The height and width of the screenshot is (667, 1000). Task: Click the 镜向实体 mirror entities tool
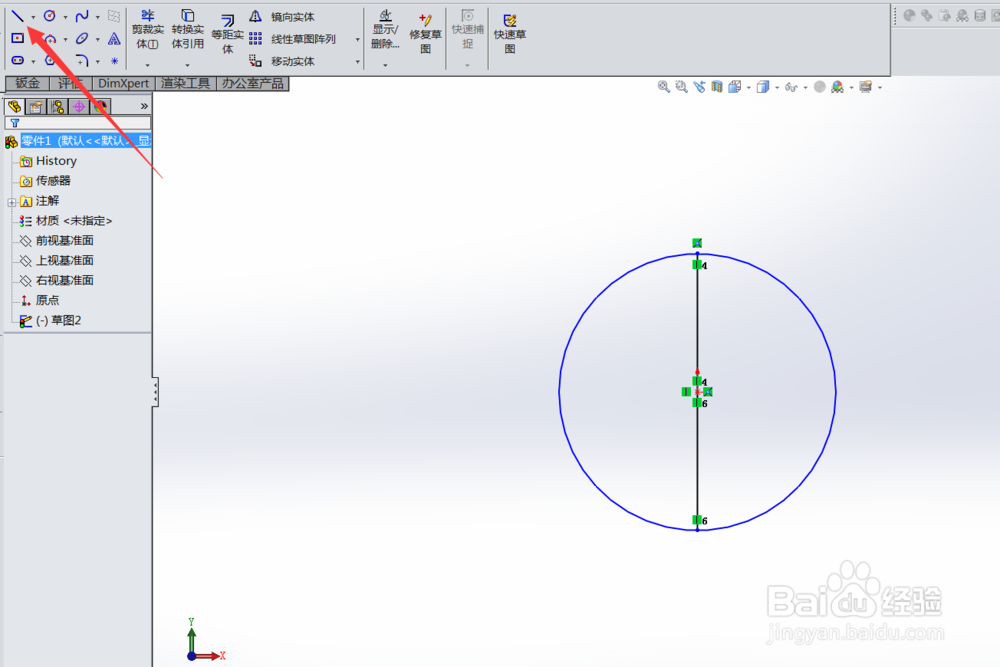coord(281,17)
